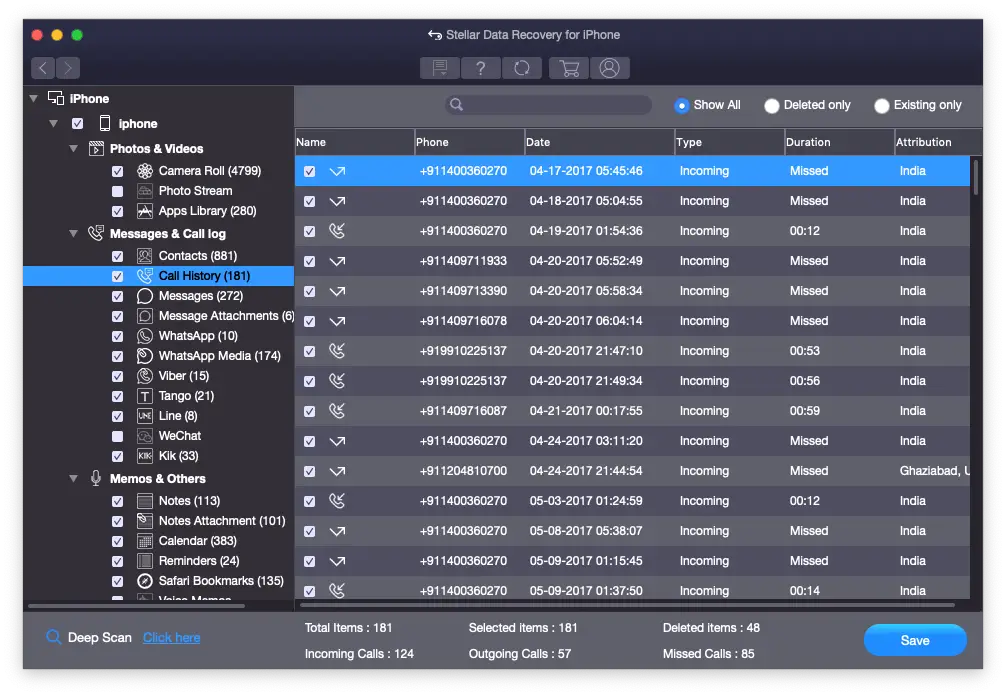Collapse the Messages & Call log group
Viewport: 1006px width, 696px height.
point(73,233)
